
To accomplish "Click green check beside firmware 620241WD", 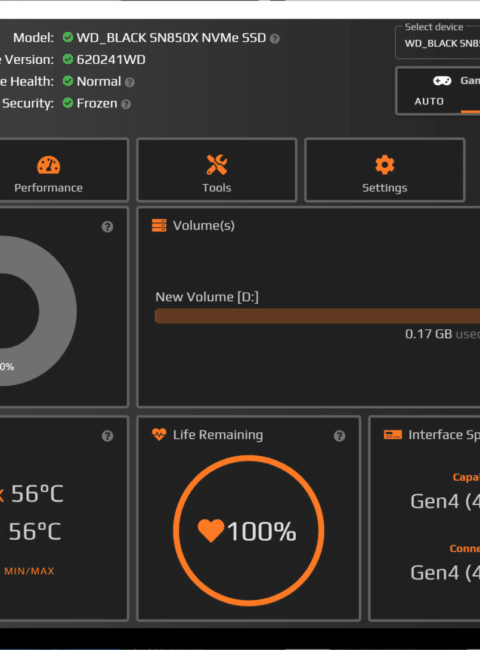I will [x=68, y=59].
